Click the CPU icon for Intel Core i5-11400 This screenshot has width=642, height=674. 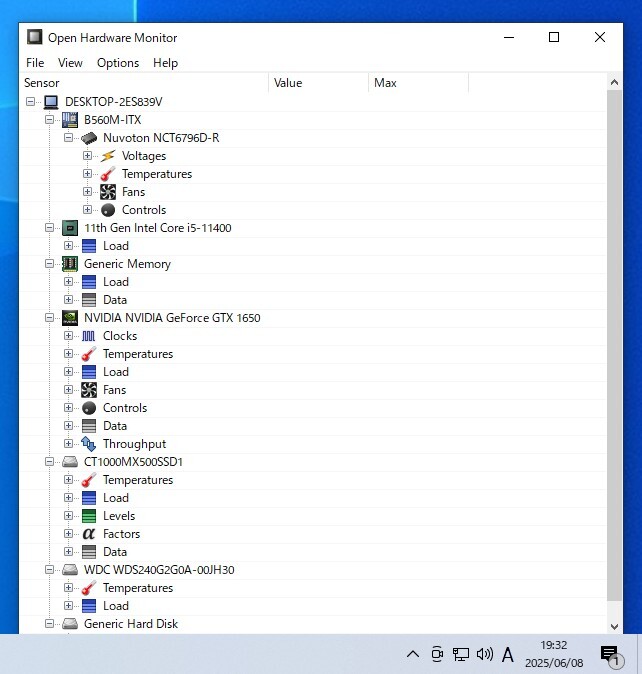tap(70, 228)
